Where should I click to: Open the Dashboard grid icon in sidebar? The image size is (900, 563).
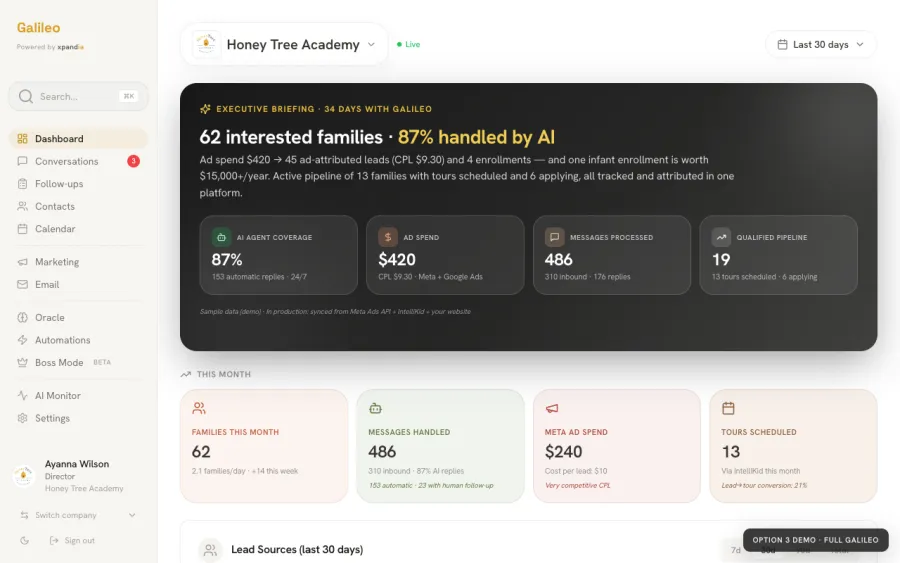[x=22, y=138]
